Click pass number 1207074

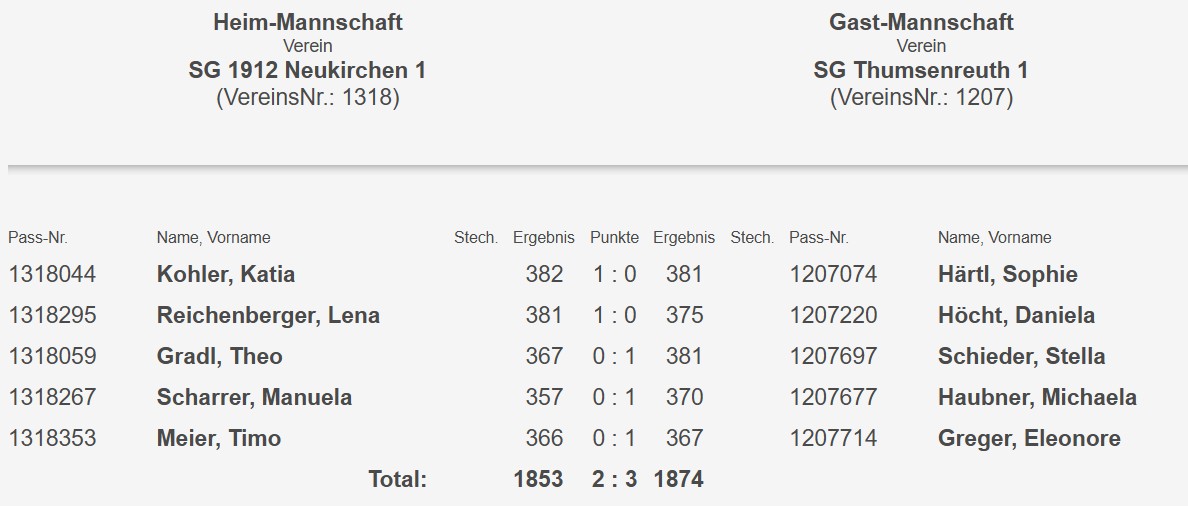coord(833,275)
